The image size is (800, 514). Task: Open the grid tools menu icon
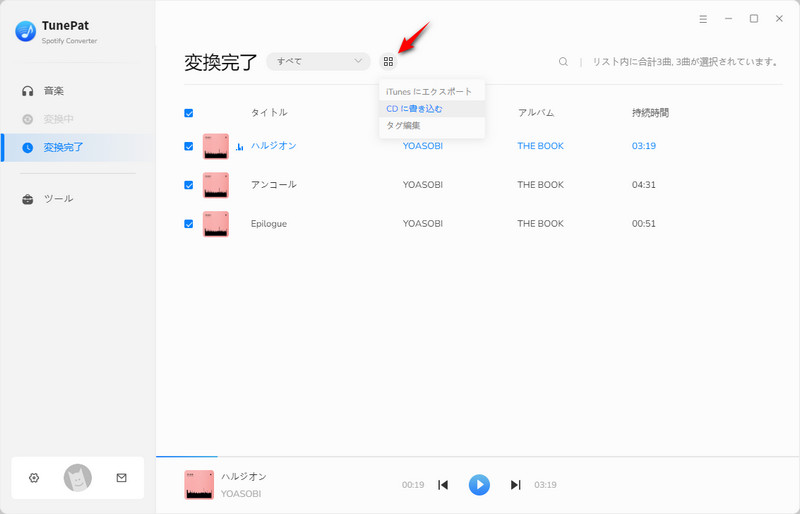[388, 62]
